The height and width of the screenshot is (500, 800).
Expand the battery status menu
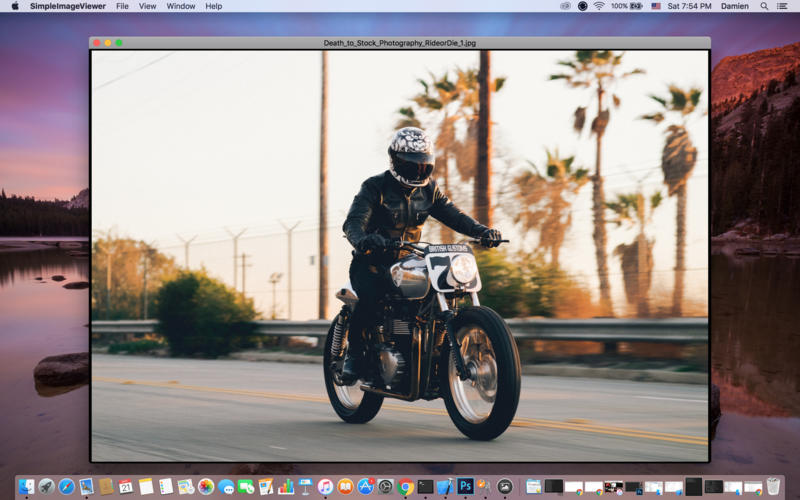(627, 6)
